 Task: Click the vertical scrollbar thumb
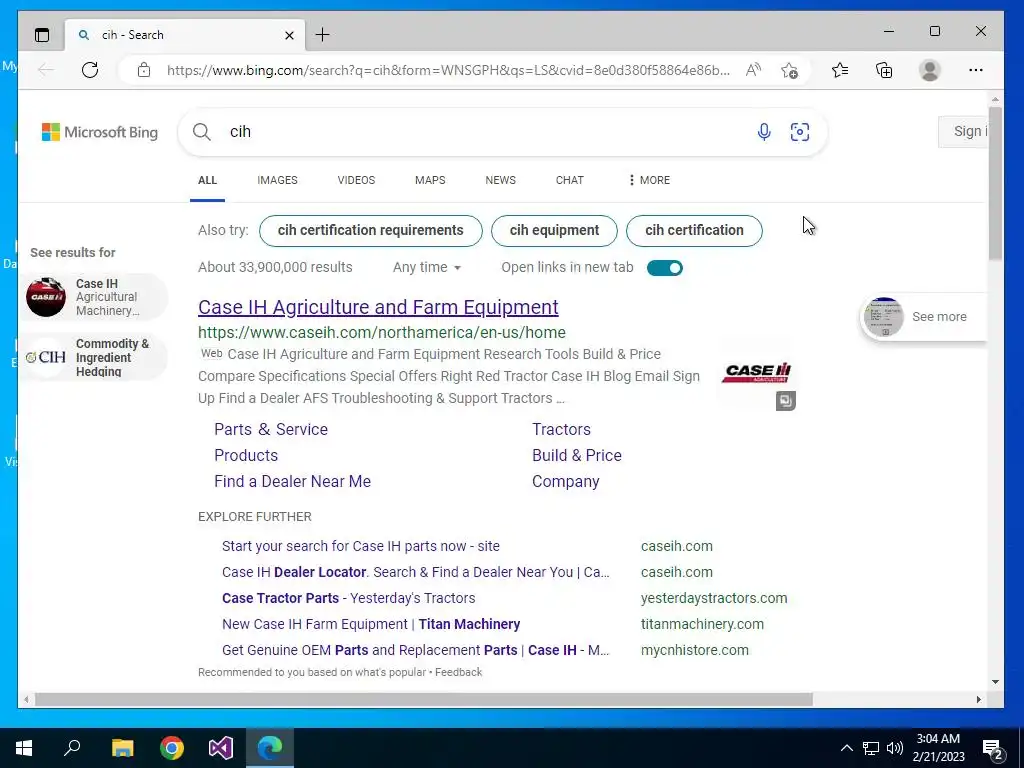995,183
